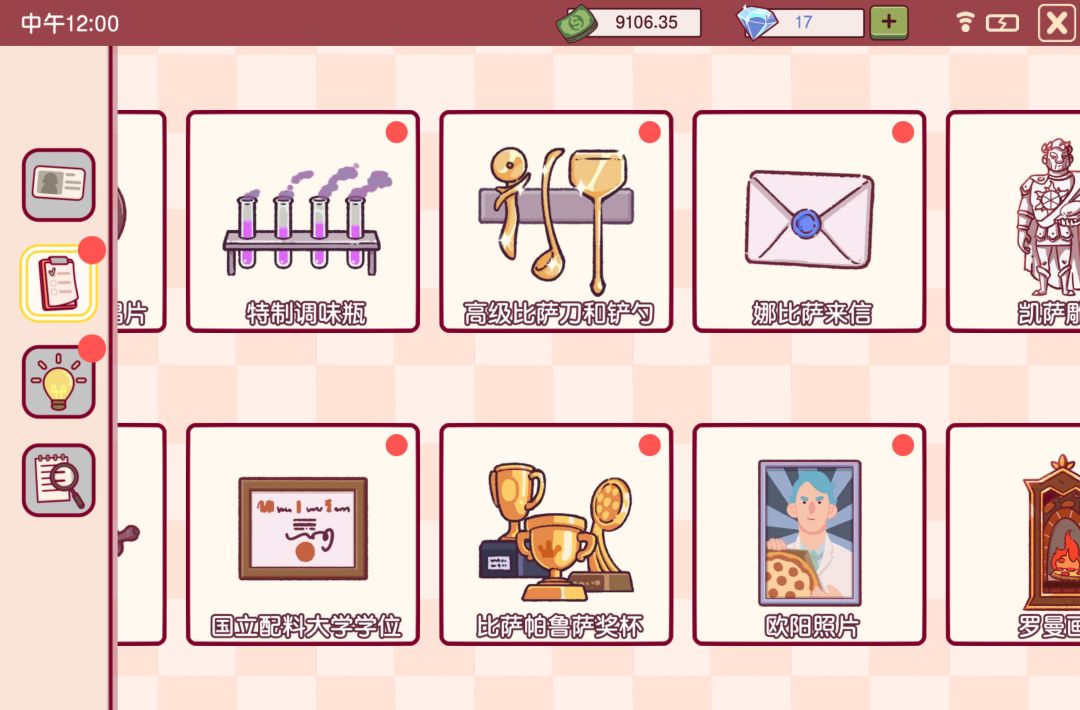Click the WiFi status icon in top bar
This screenshot has height=710, width=1080.
pos(966,23)
